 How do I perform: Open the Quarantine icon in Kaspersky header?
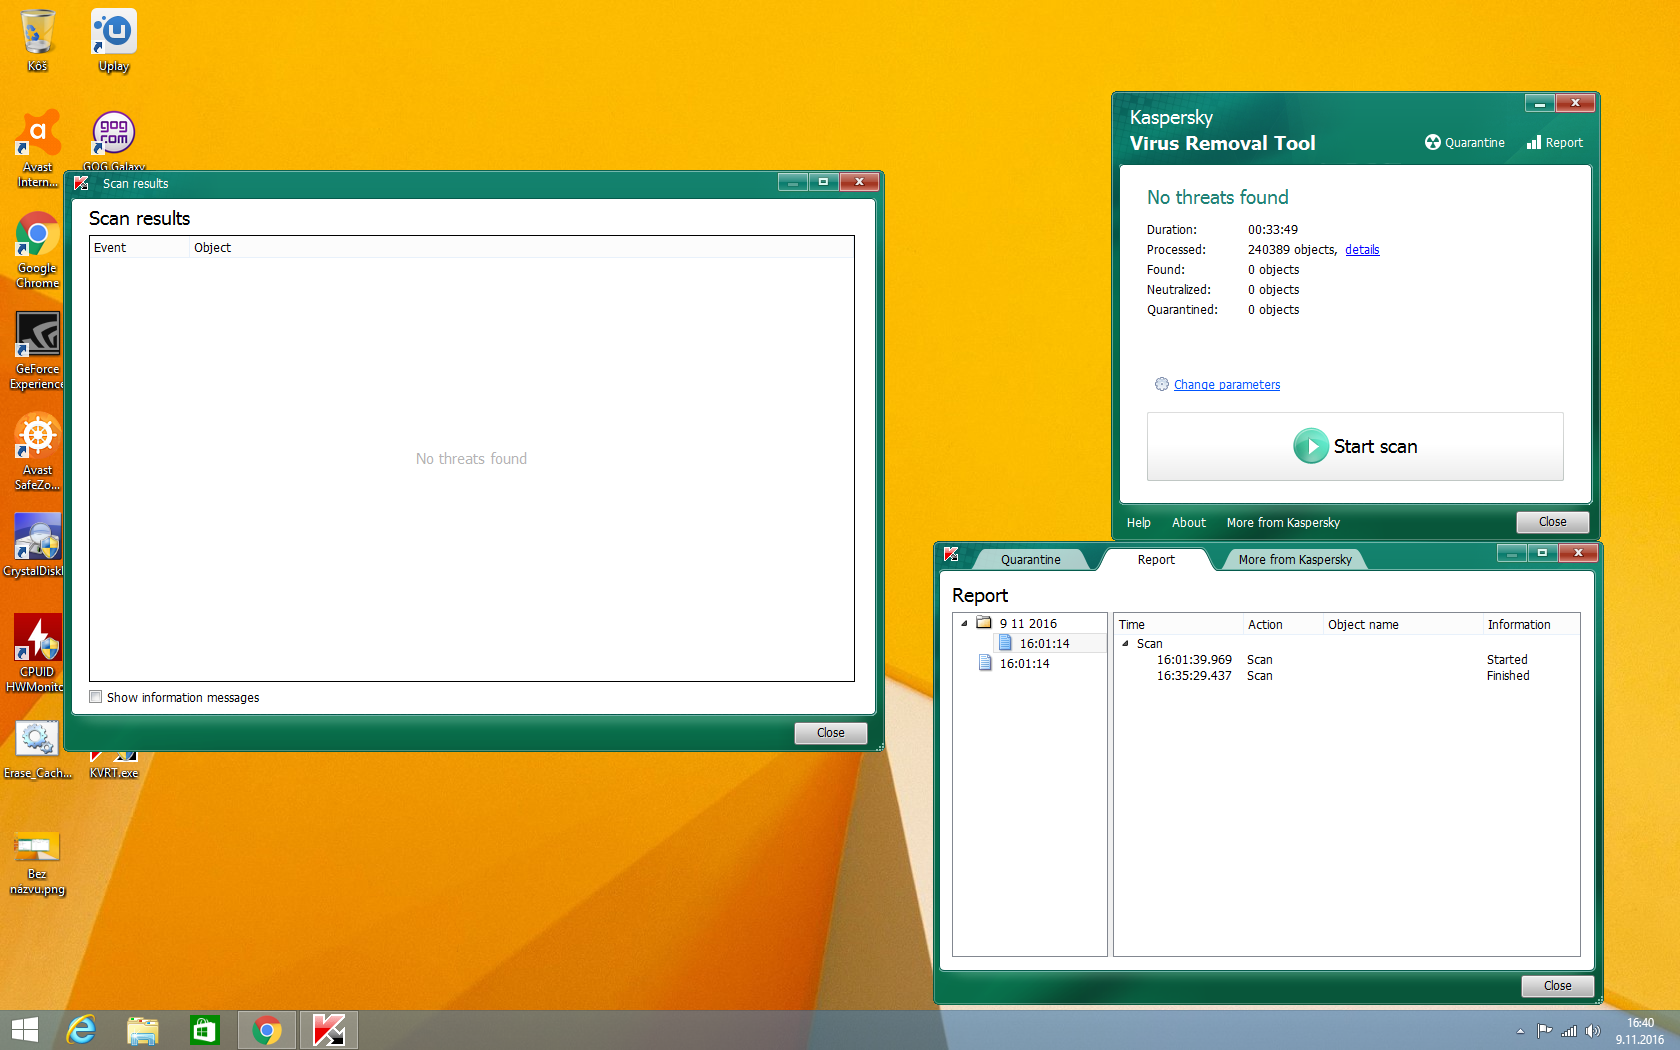[x=1433, y=142]
